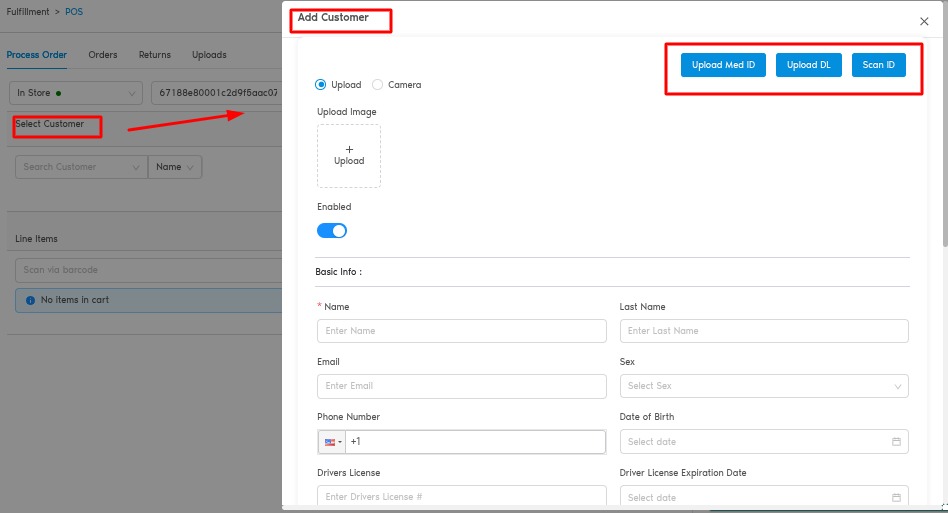Switch to the Uploads tab
The image size is (948, 513).
pyautogui.click(x=209, y=54)
